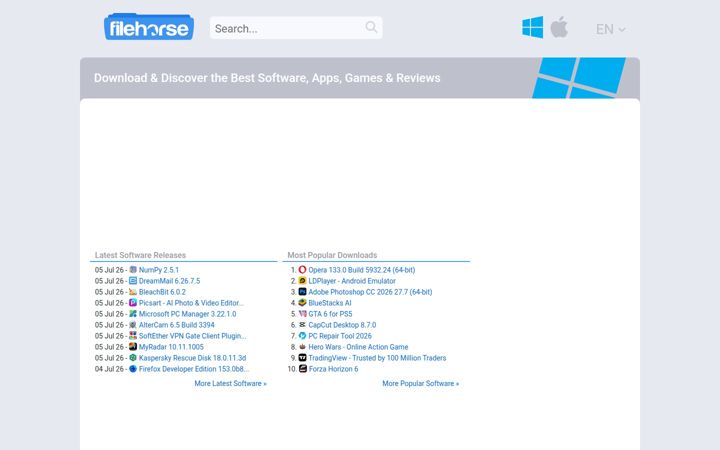Click the LDPlayer app icon
The height and width of the screenshot is (450, 720).
click(x=303, y=281)
